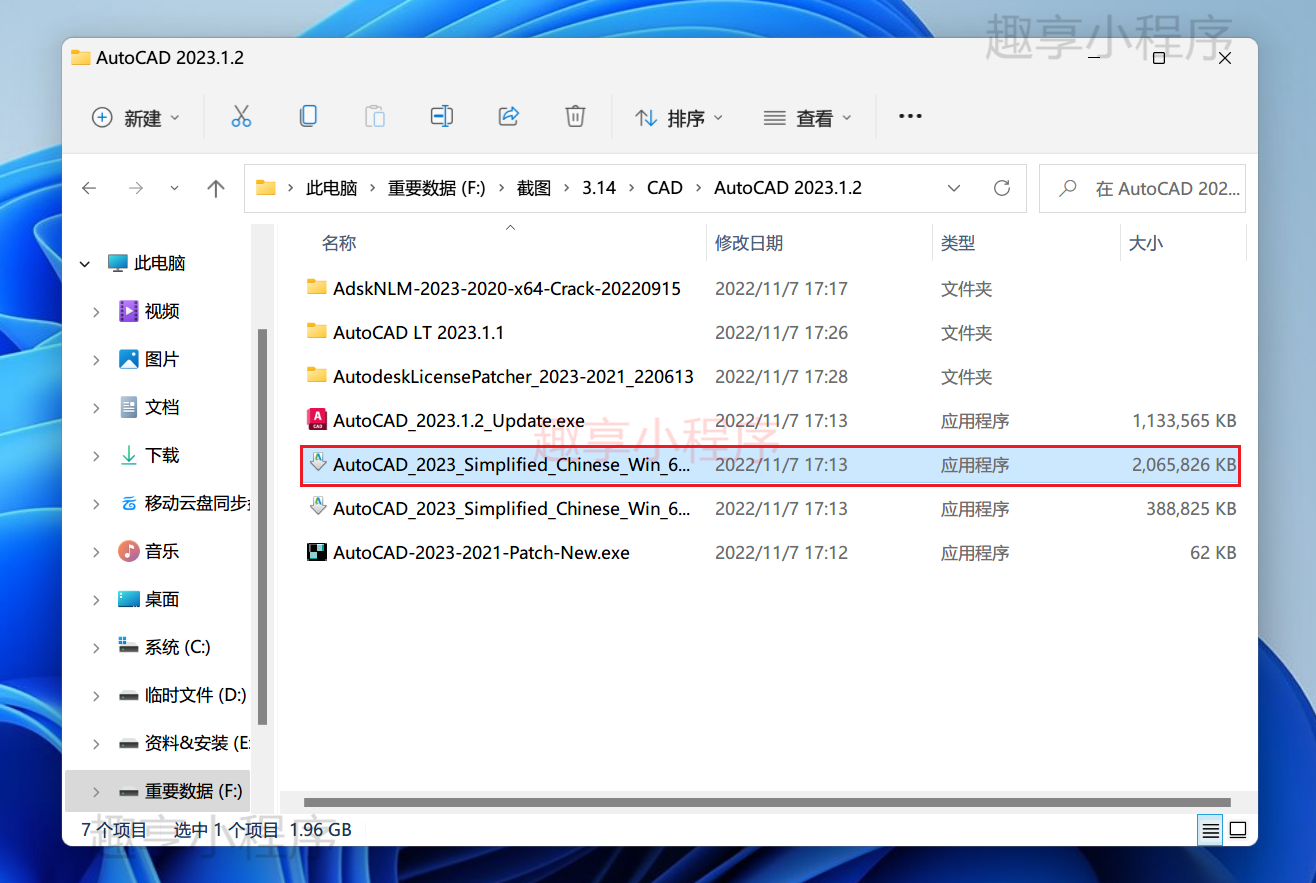
Task: Click the Cut scissors icon
Action: tap(241, 117)
